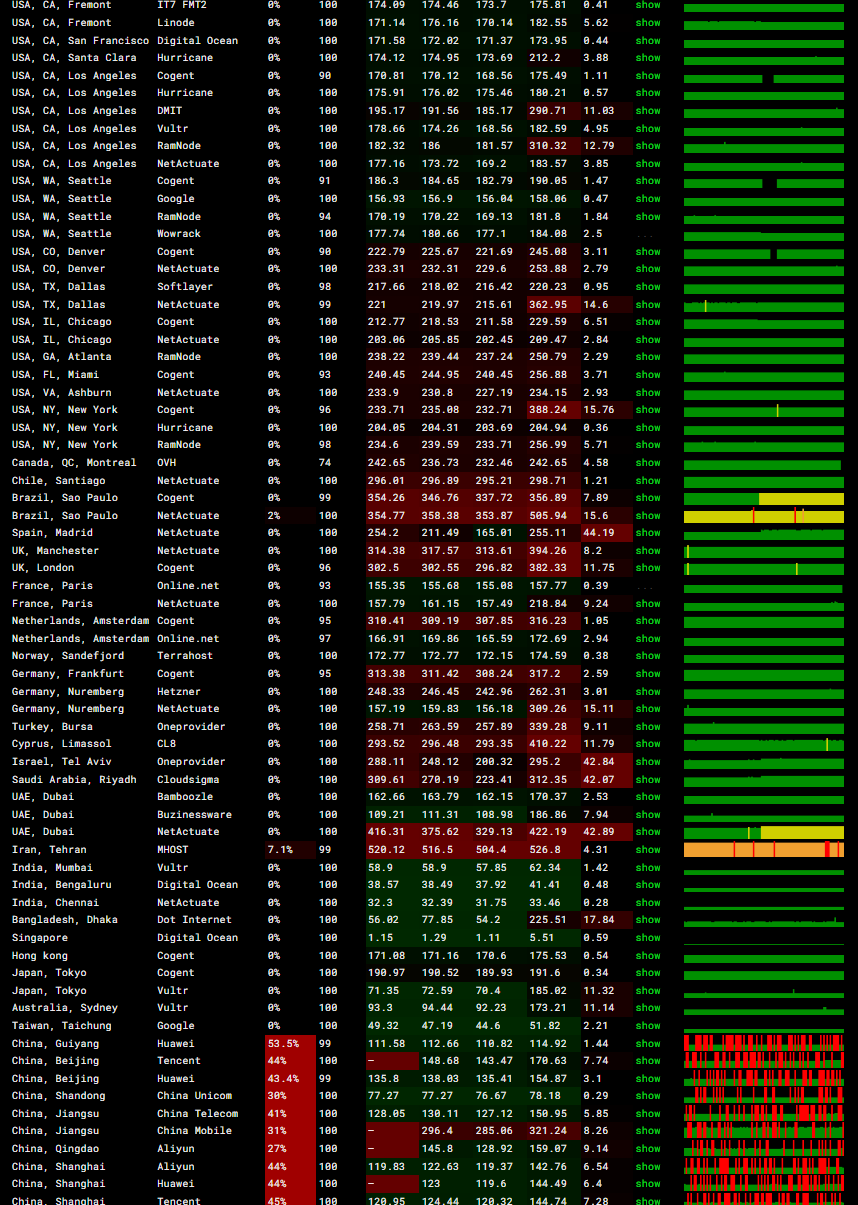Open show link for Seattle Google row
The width and height of the screenshot is (858, 1205).
click(x=648, y=199)
